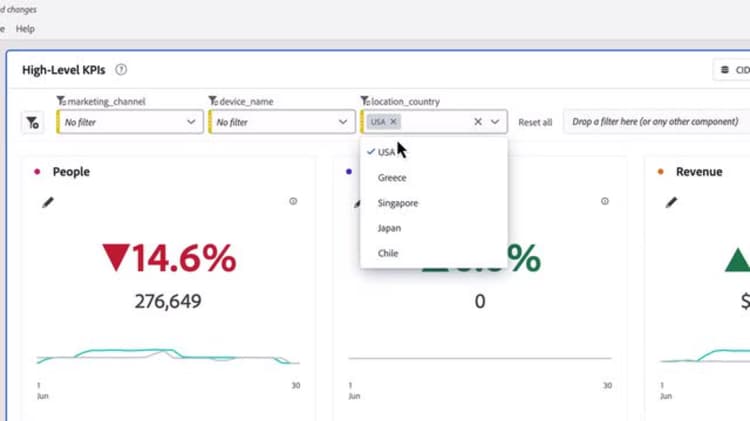The image size is (750, 421).
Task: Edit the Revenue visualization with pencil icon
Action: tap(672, 202)
